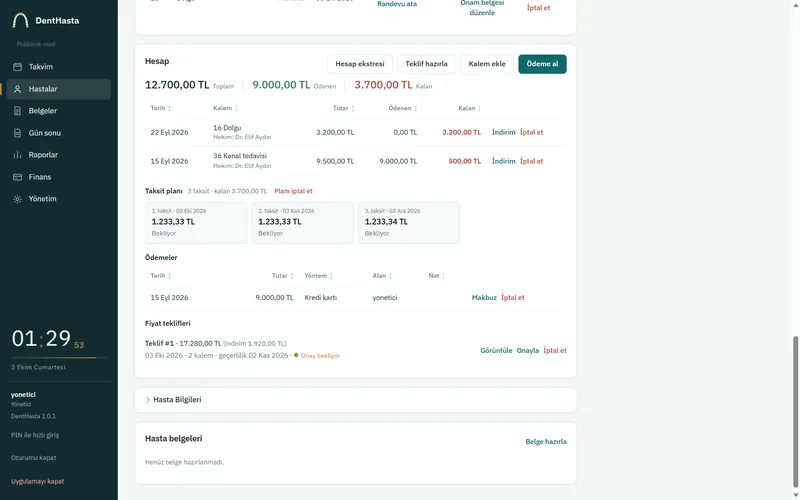This screenshot has width=800, height=500.
Task: Click the Hesap ekstresi button
Action: click(360, 64)
